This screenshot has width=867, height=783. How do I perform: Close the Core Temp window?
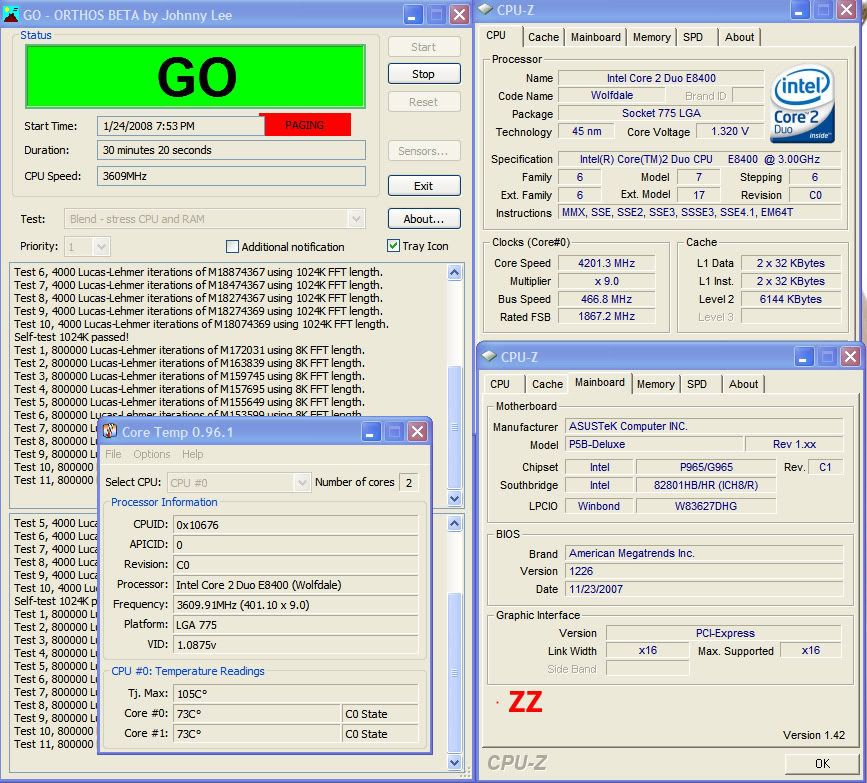click(417, 432)
